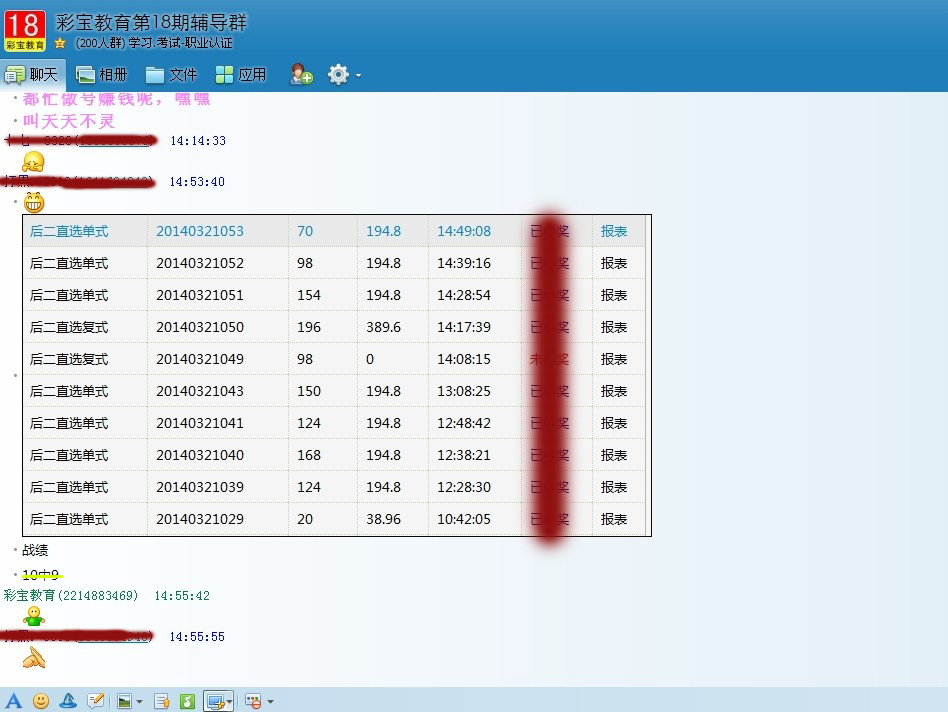
Task: Open the settings gear dropdown
Action: tap(344, 74)
